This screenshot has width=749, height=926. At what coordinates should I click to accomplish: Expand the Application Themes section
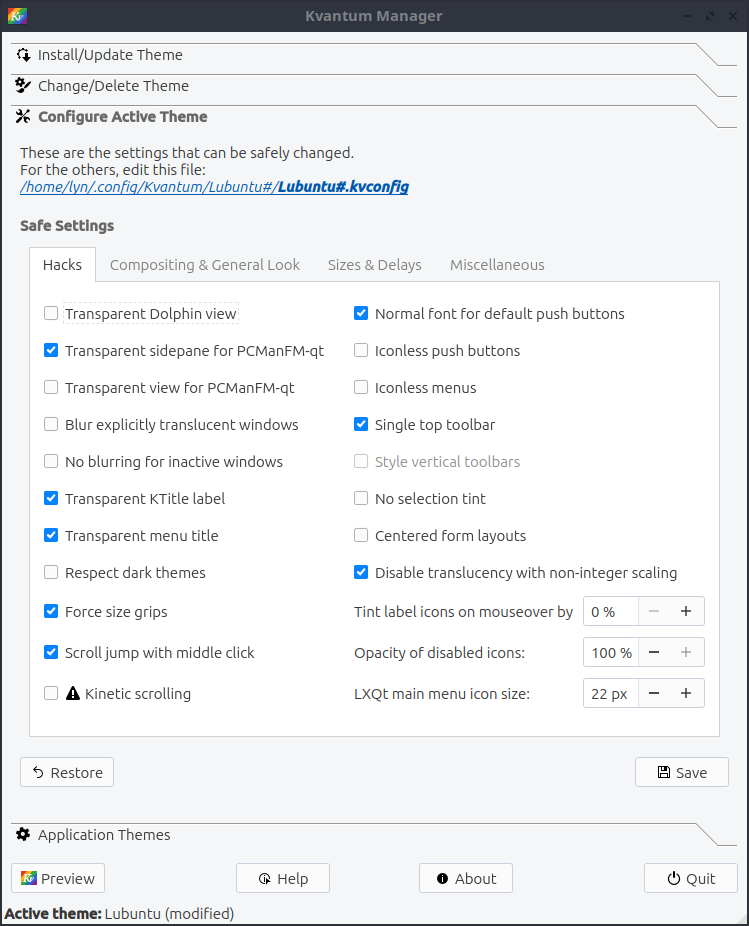pyautogui.click(x=104, y=835)
